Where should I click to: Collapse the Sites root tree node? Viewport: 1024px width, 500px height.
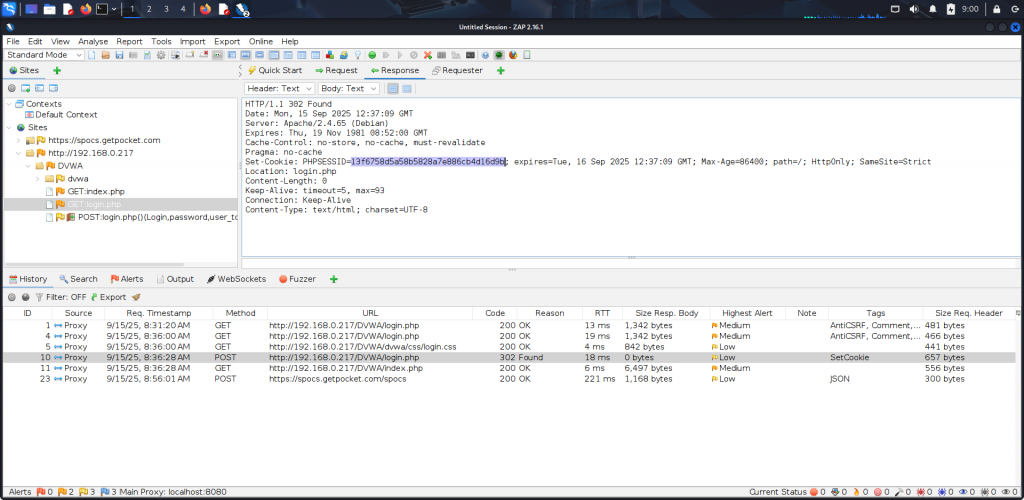point(8,127)
